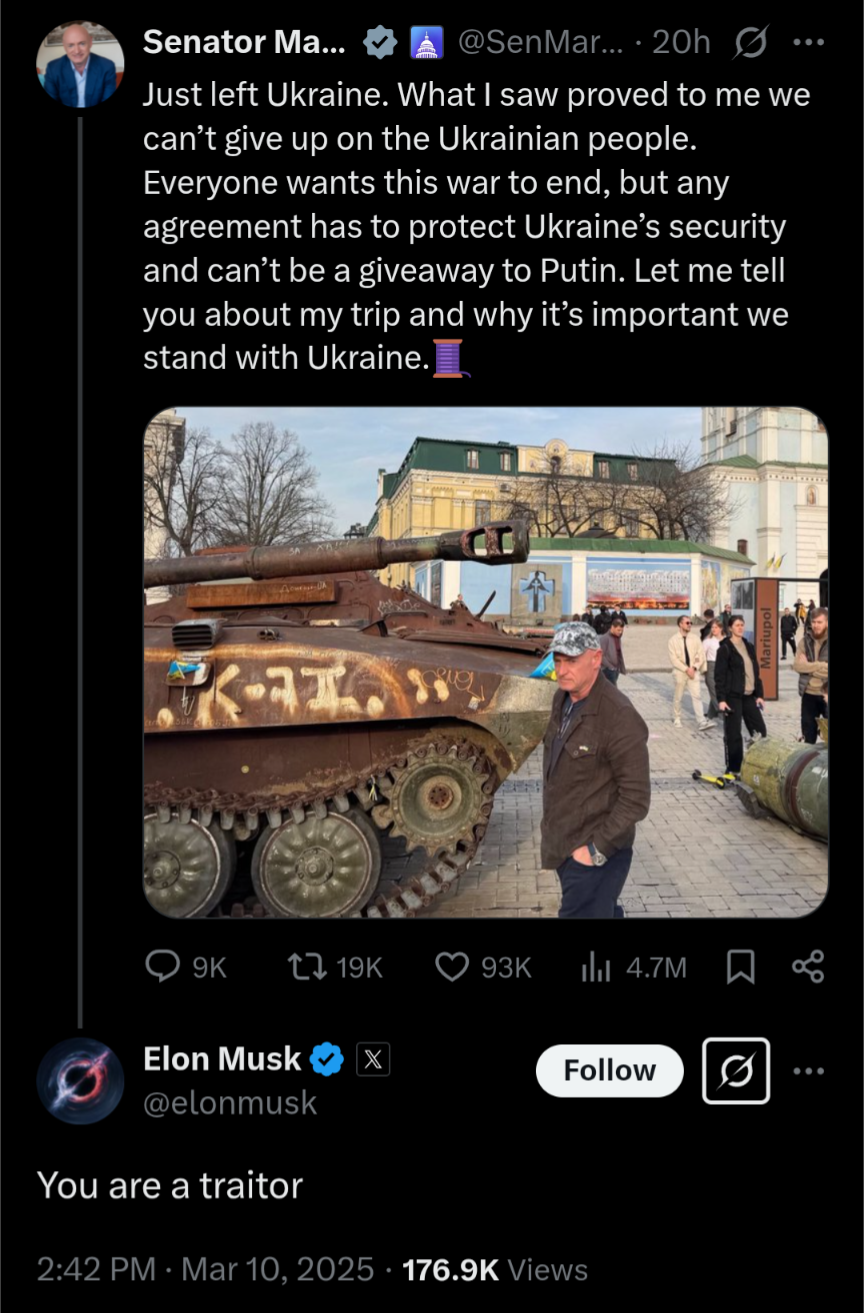
Task: Open more options on Senator's post
Action: click(x=807, y=43)
